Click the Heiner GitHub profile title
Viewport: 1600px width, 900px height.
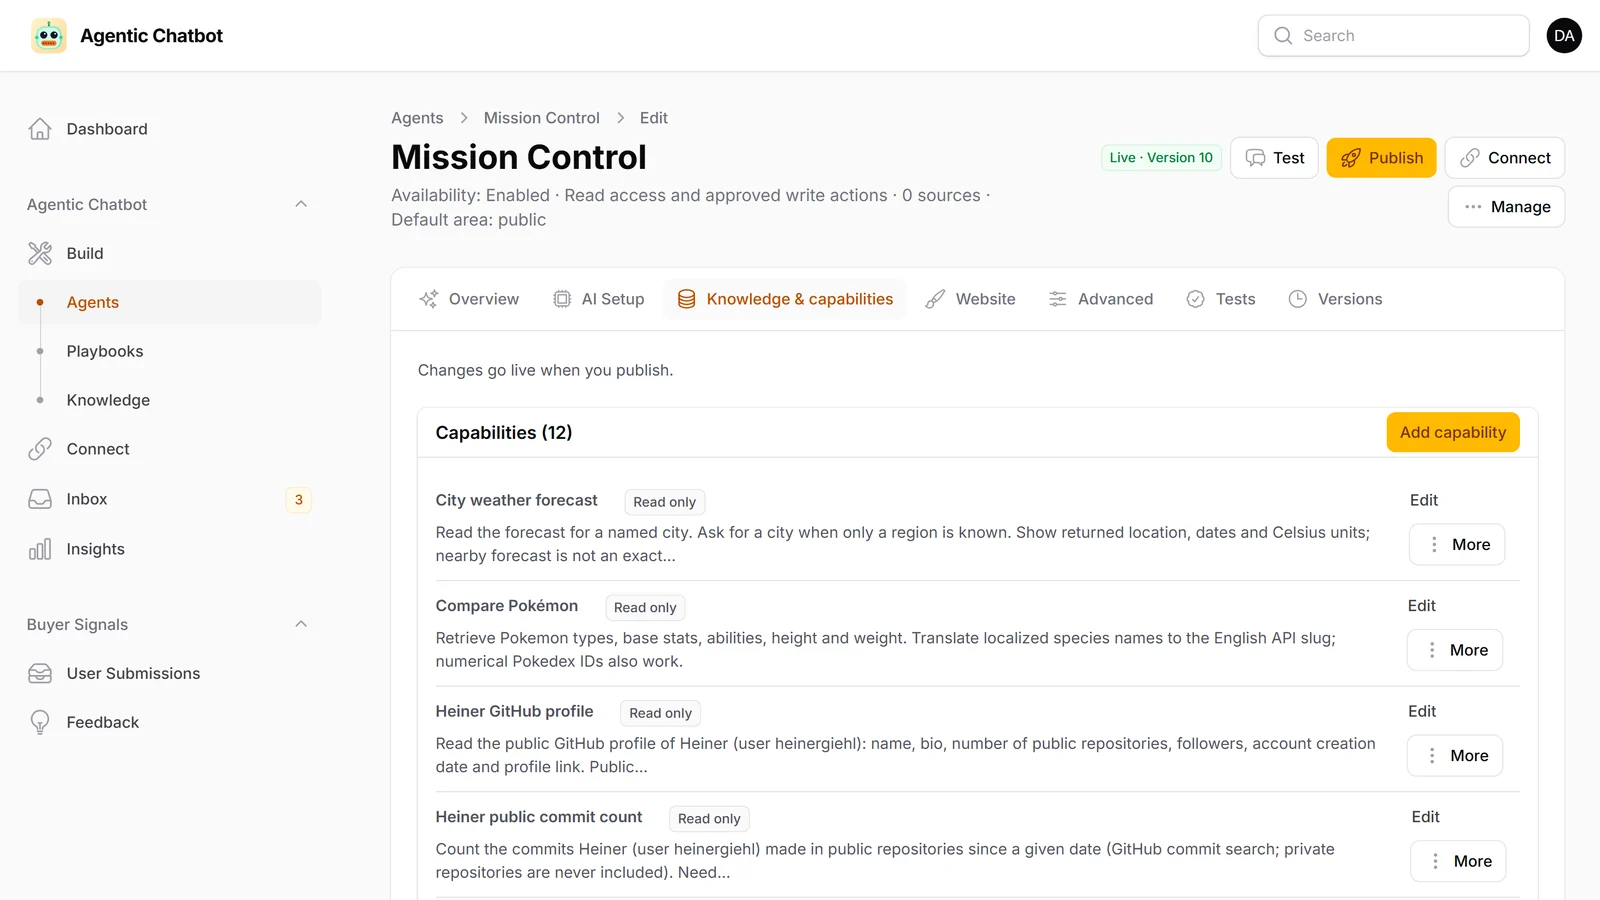[514, 711]
